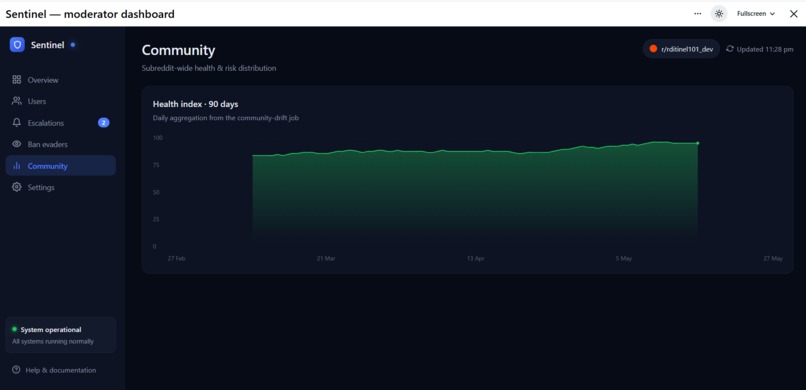
Task: Click the 5 May axis label
Action: pos(624,258)
